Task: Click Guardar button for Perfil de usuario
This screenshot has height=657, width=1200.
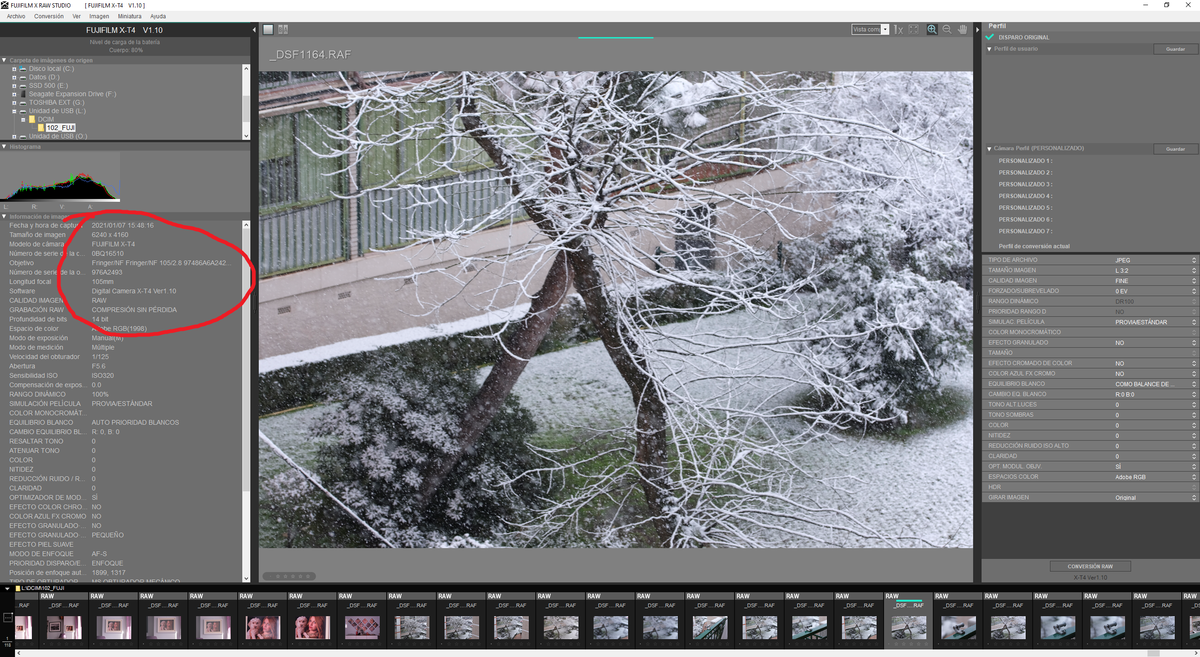Action: [1174, 49]
